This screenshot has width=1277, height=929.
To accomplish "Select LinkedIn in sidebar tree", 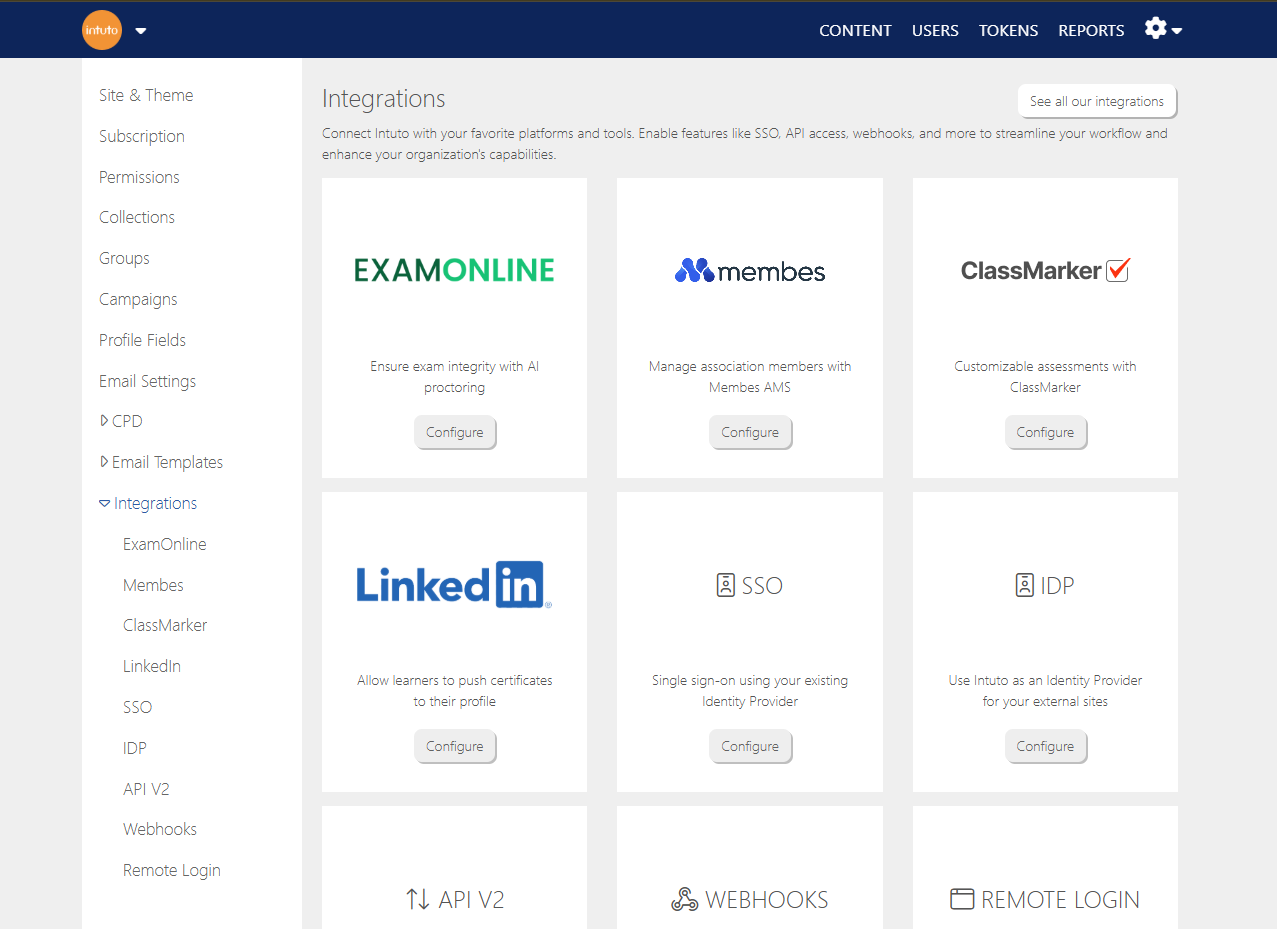I will (152, 666).
